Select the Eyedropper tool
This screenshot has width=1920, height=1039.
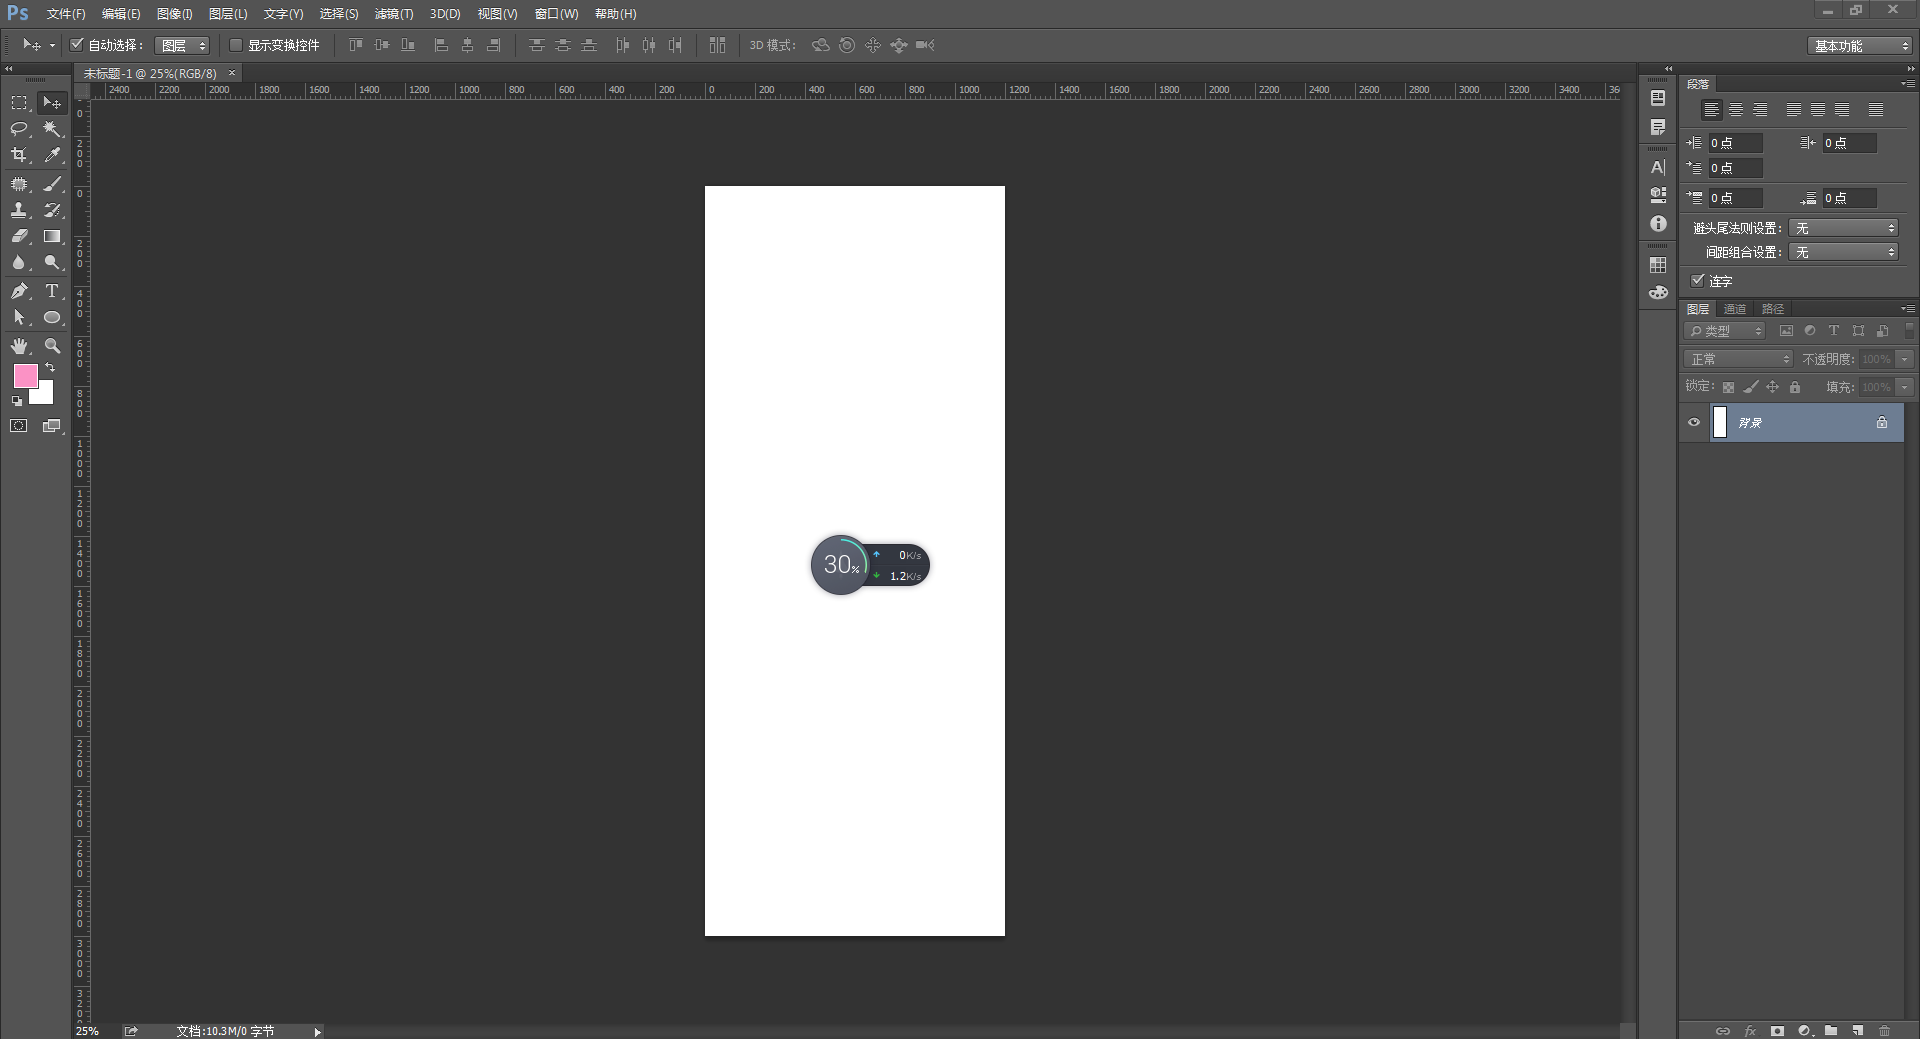52,155
